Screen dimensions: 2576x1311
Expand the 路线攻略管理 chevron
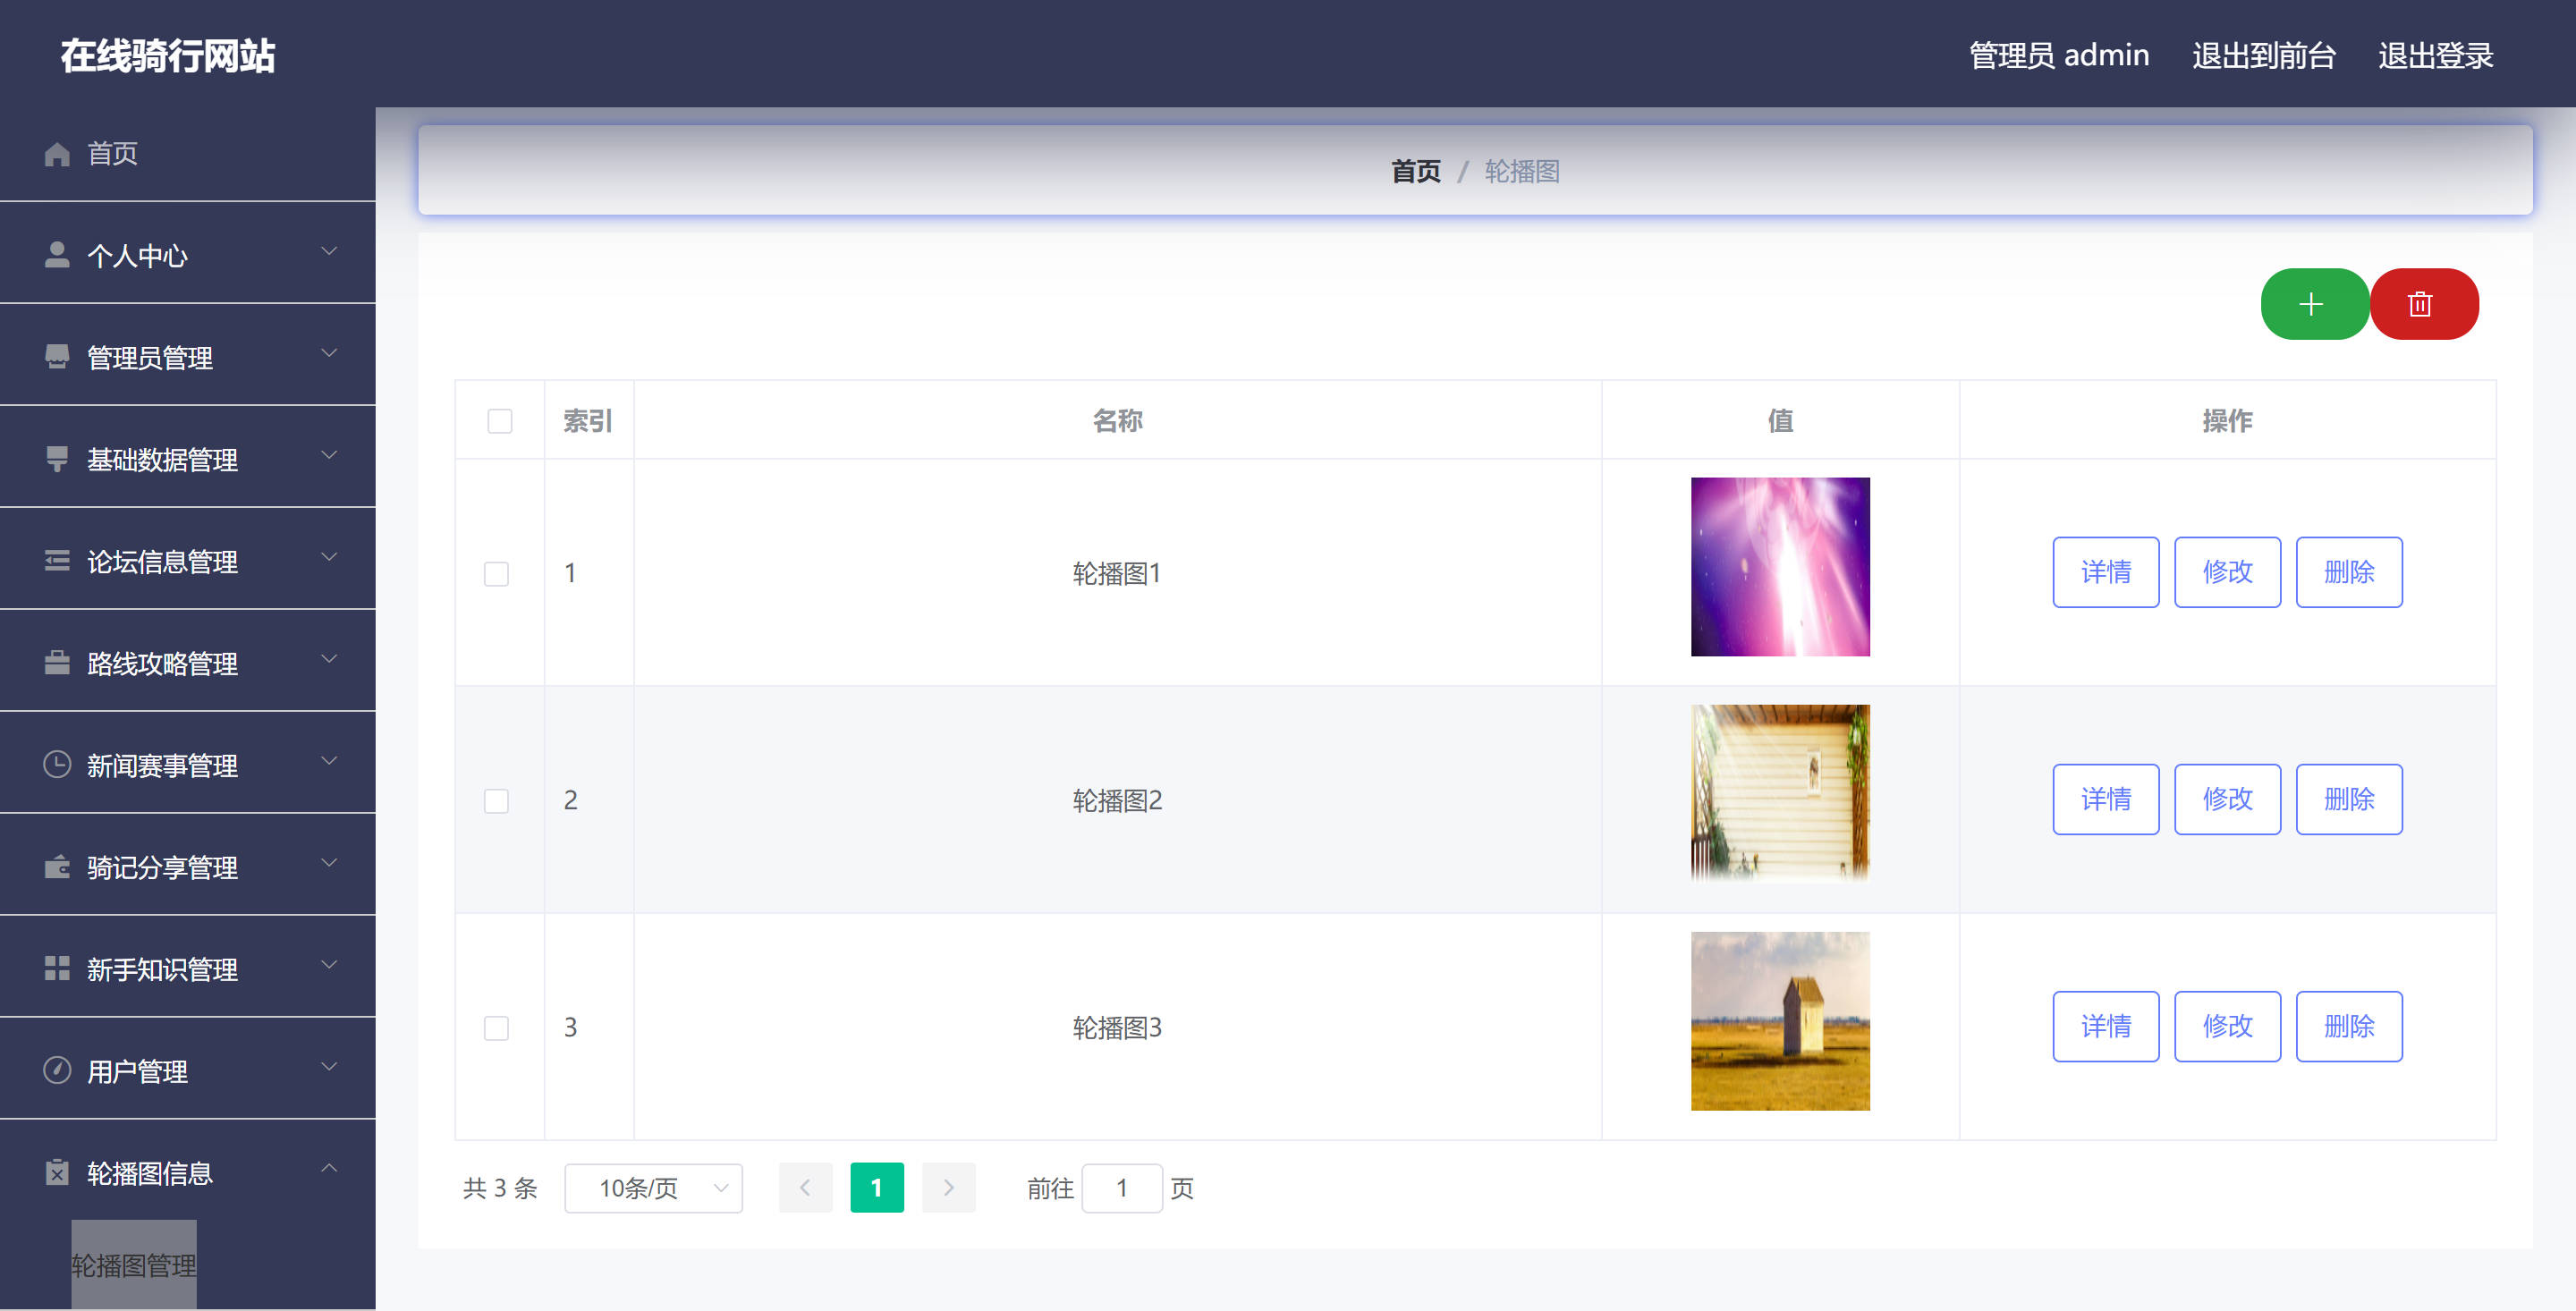pyautogui.click(x=329, y=660)
